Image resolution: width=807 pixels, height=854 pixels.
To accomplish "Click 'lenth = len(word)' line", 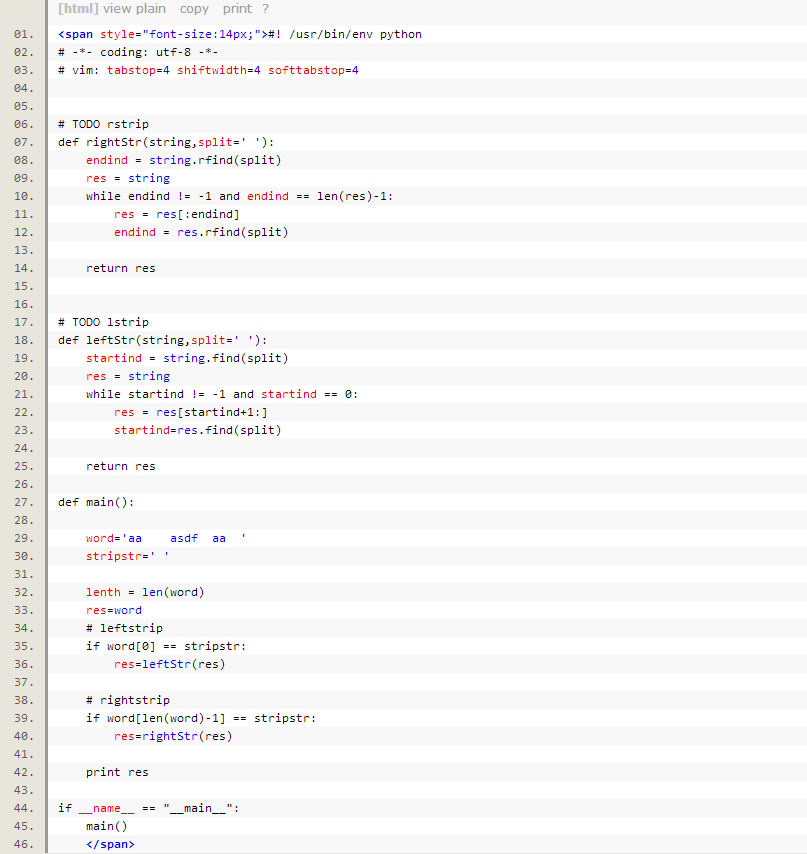I will [145, 591].
